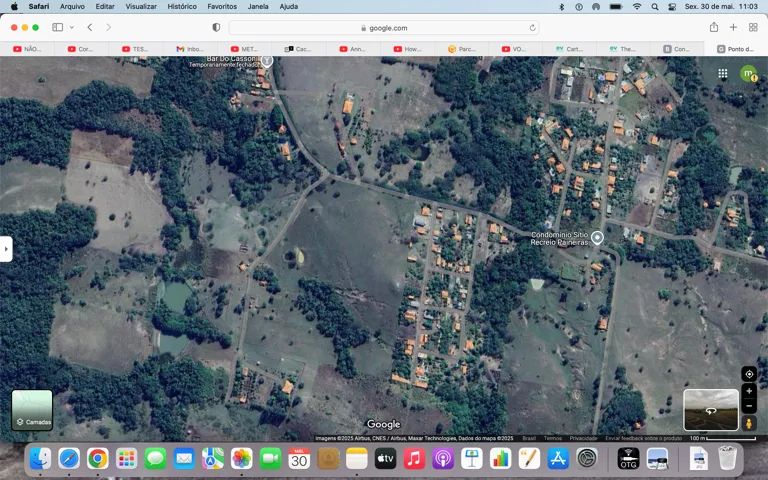This screenshot has height=480, width=768.
Task: Open the Google account avatar
Action: 748,73
